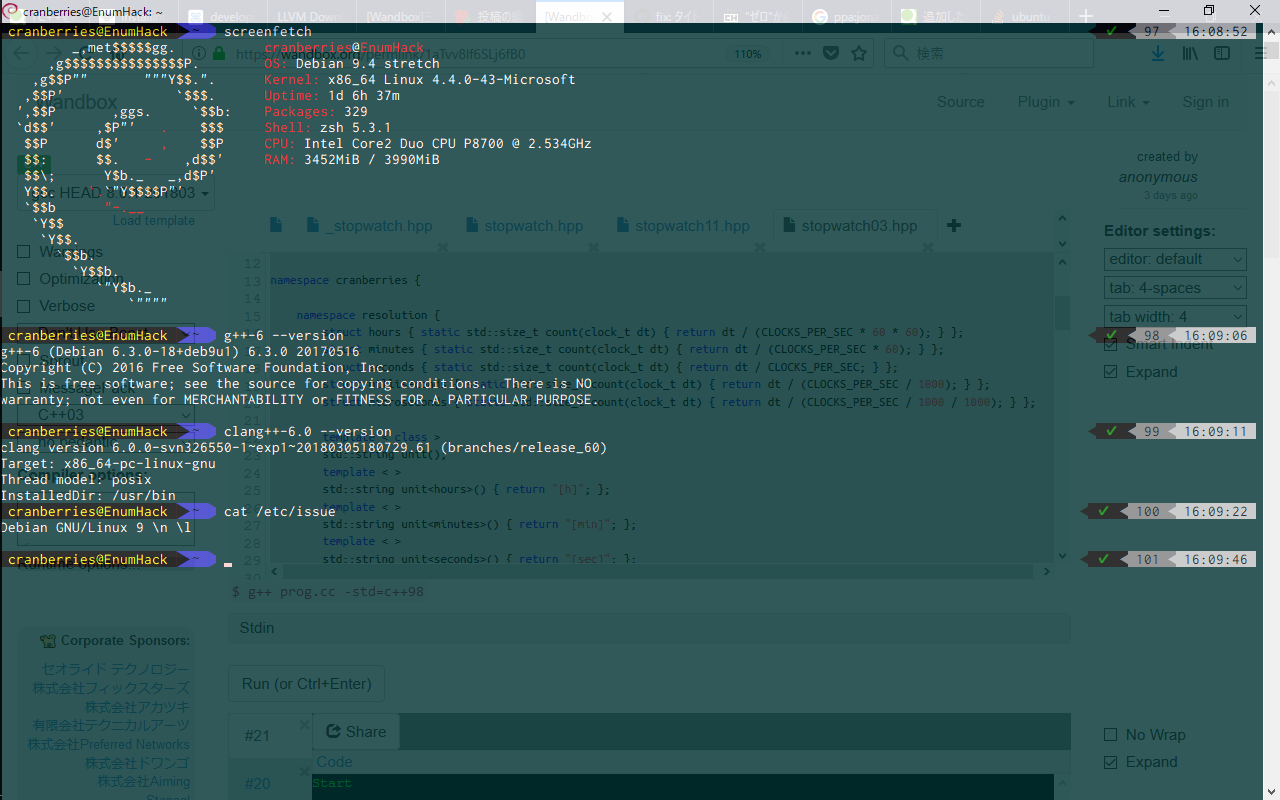Open the Pocket save icon
The width and height of the screenshot is (1280, 800).
(x=829, y=53)
